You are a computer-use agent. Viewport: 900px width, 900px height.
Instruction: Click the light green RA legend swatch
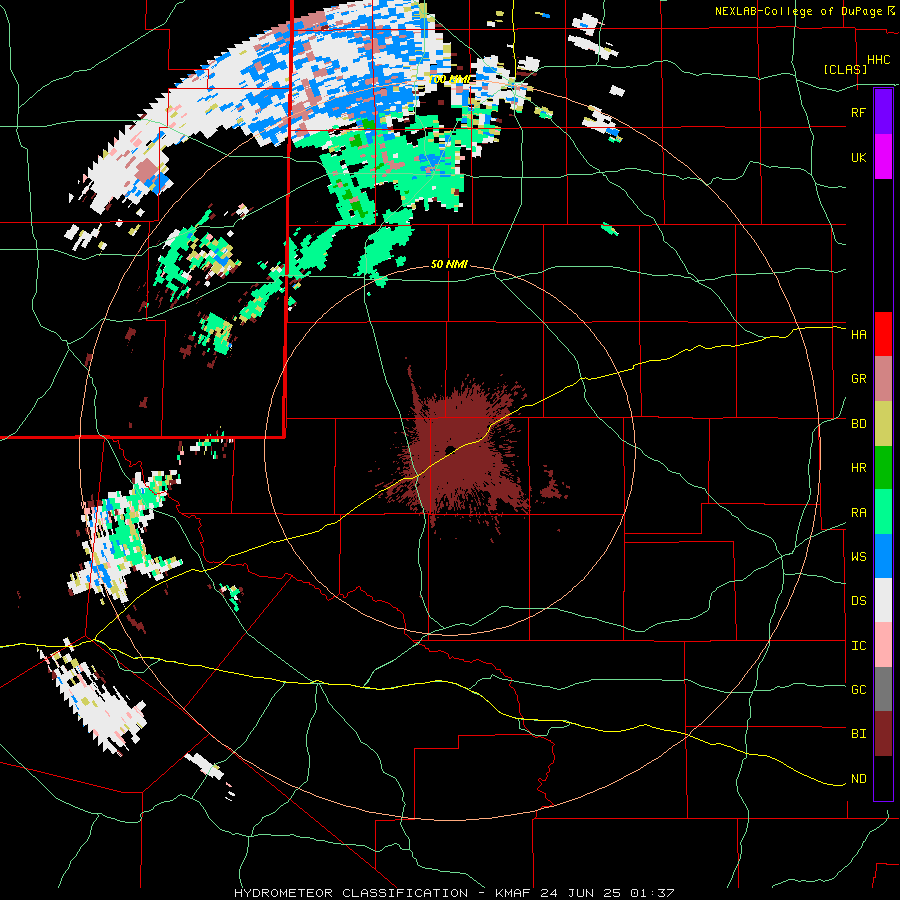883,512
